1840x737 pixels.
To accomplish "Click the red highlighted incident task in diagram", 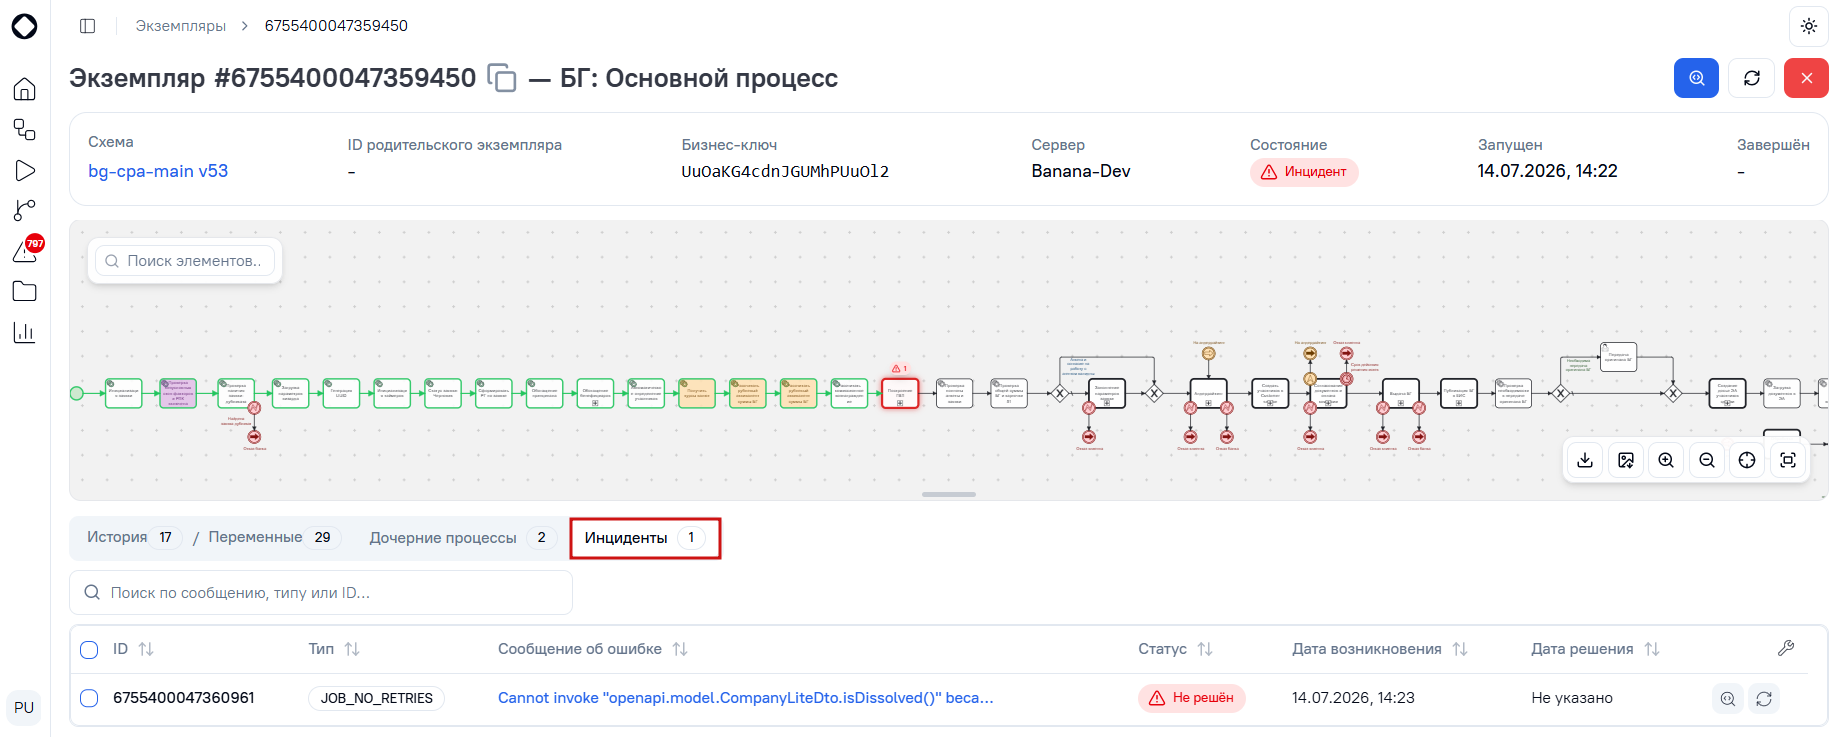I will click(900, 393).
